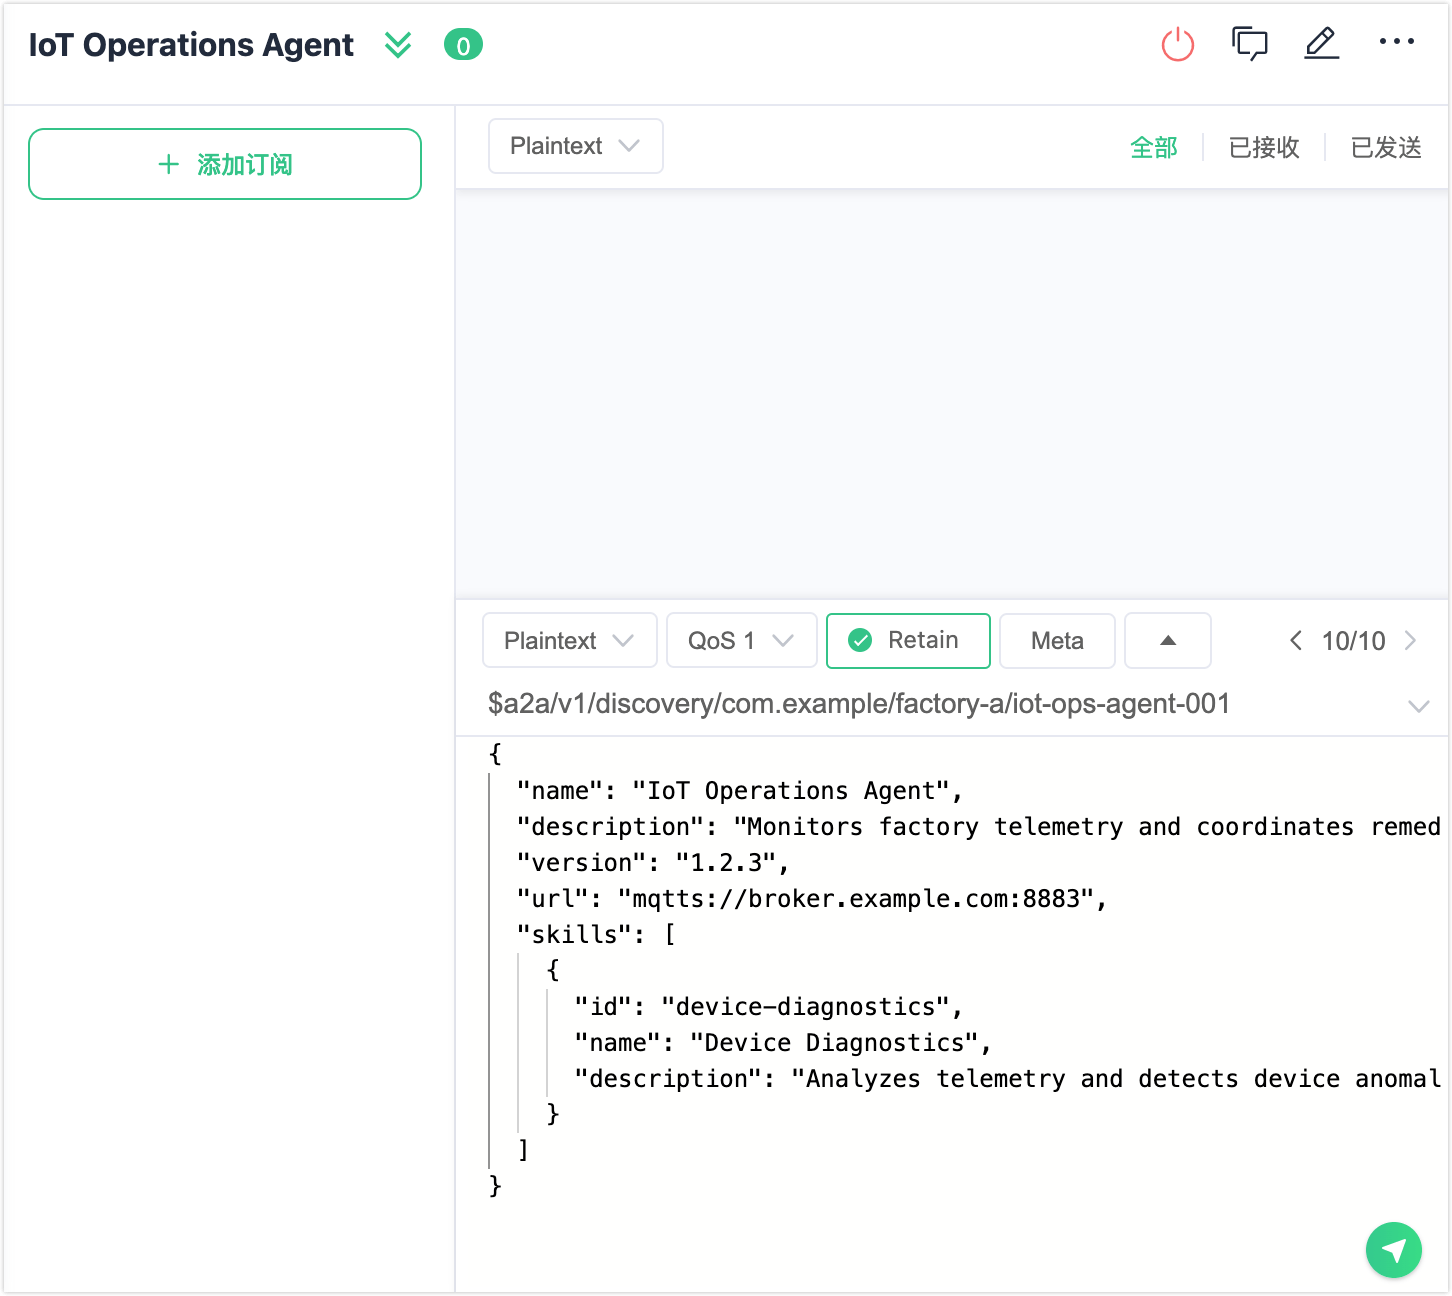Switch to the 已接收 tab
The image size is (1452, 1296).
(1263, 147)
